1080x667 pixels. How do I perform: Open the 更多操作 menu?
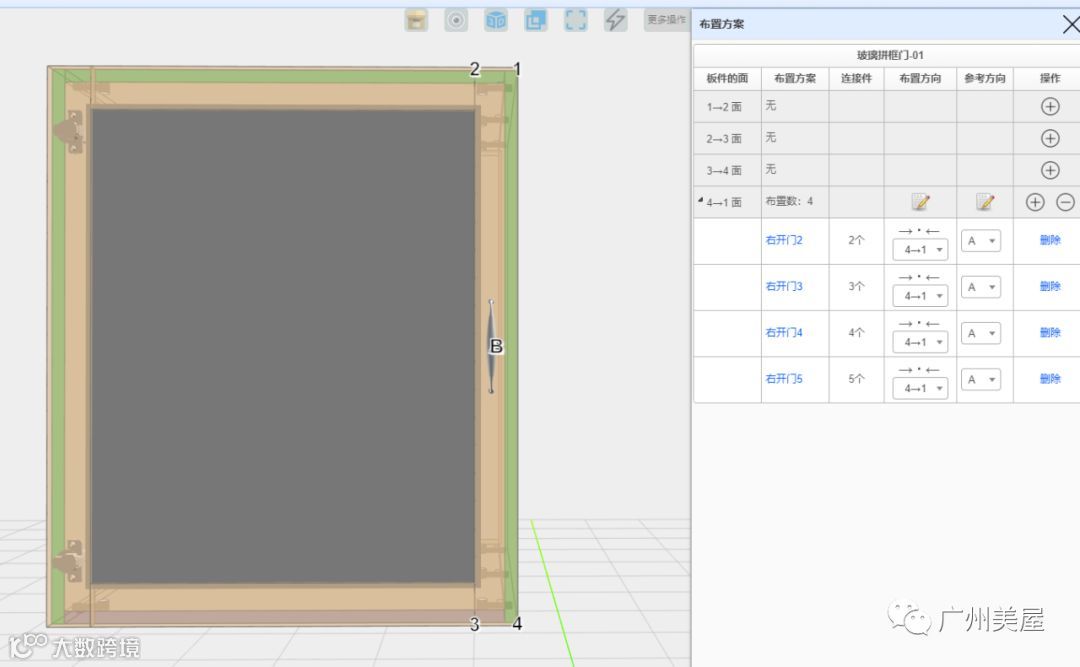click(667, 20)
